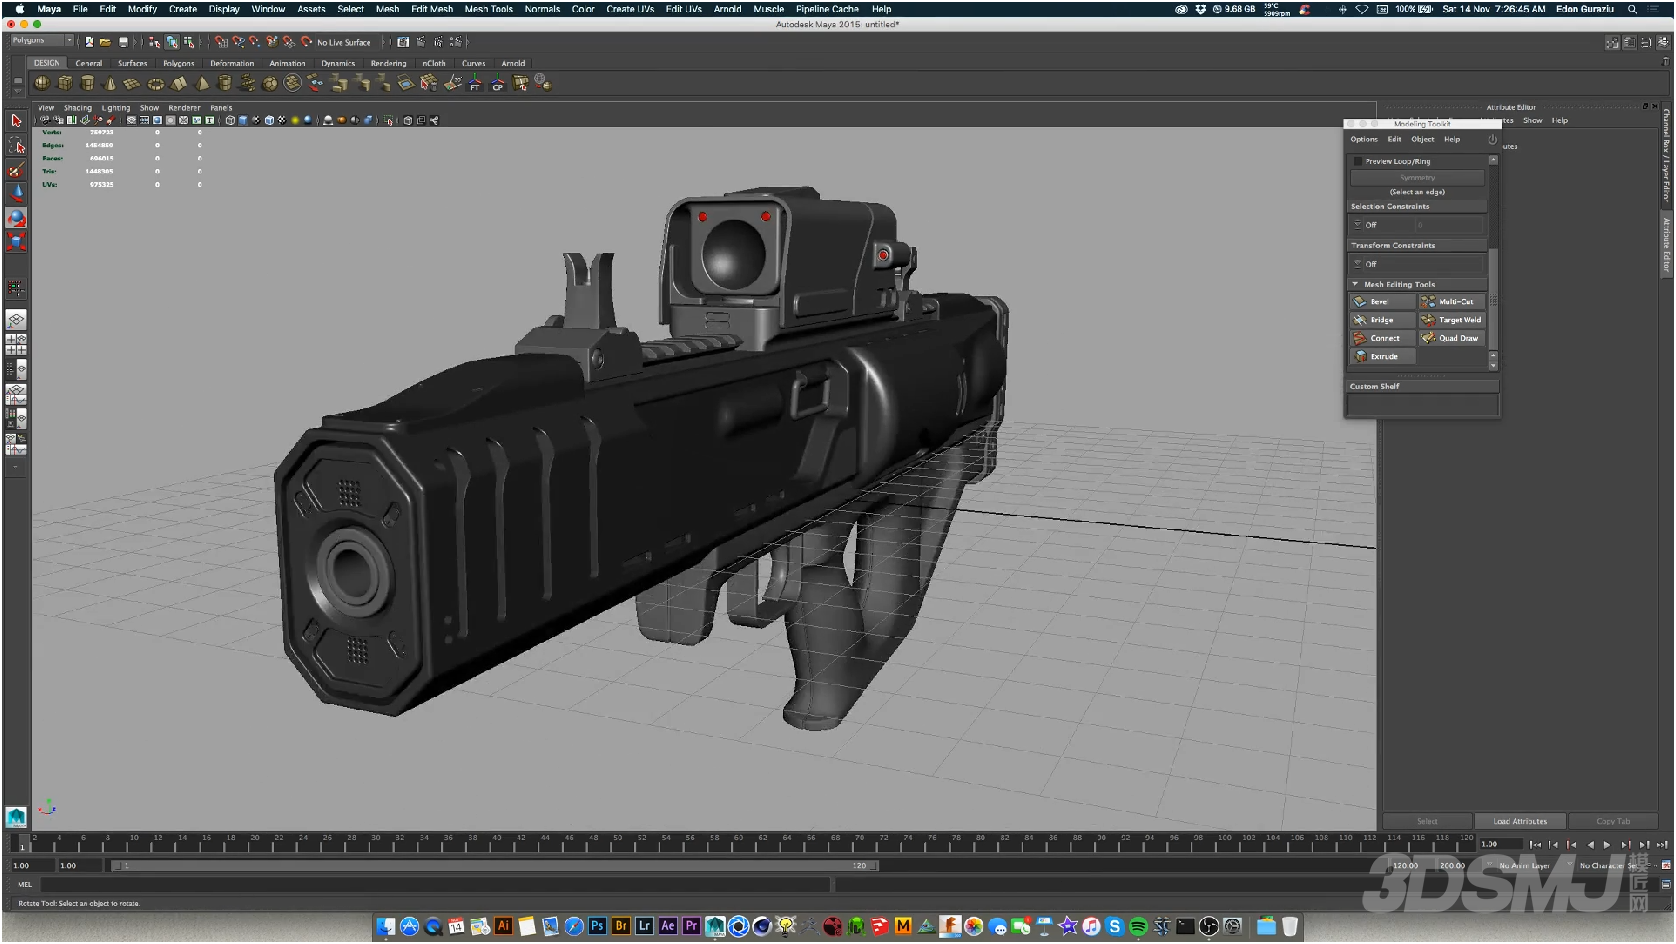The height and width of the screenshot is (944, 1676).
Task: Activate the Rotate tool in toolbox
Action: (16, 218)
